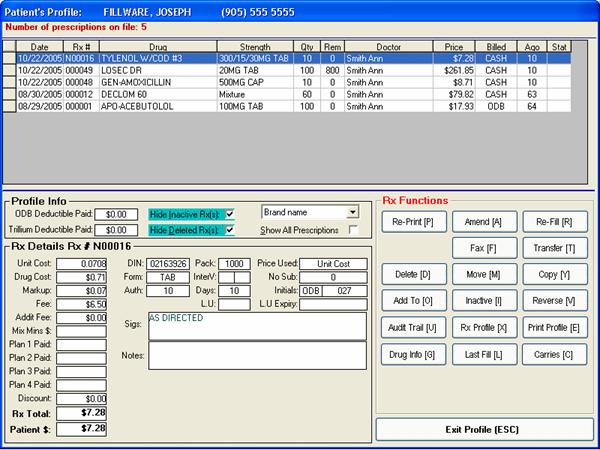Click the No Sub field
The image size is (600, 450).
(x=333, y=277)
